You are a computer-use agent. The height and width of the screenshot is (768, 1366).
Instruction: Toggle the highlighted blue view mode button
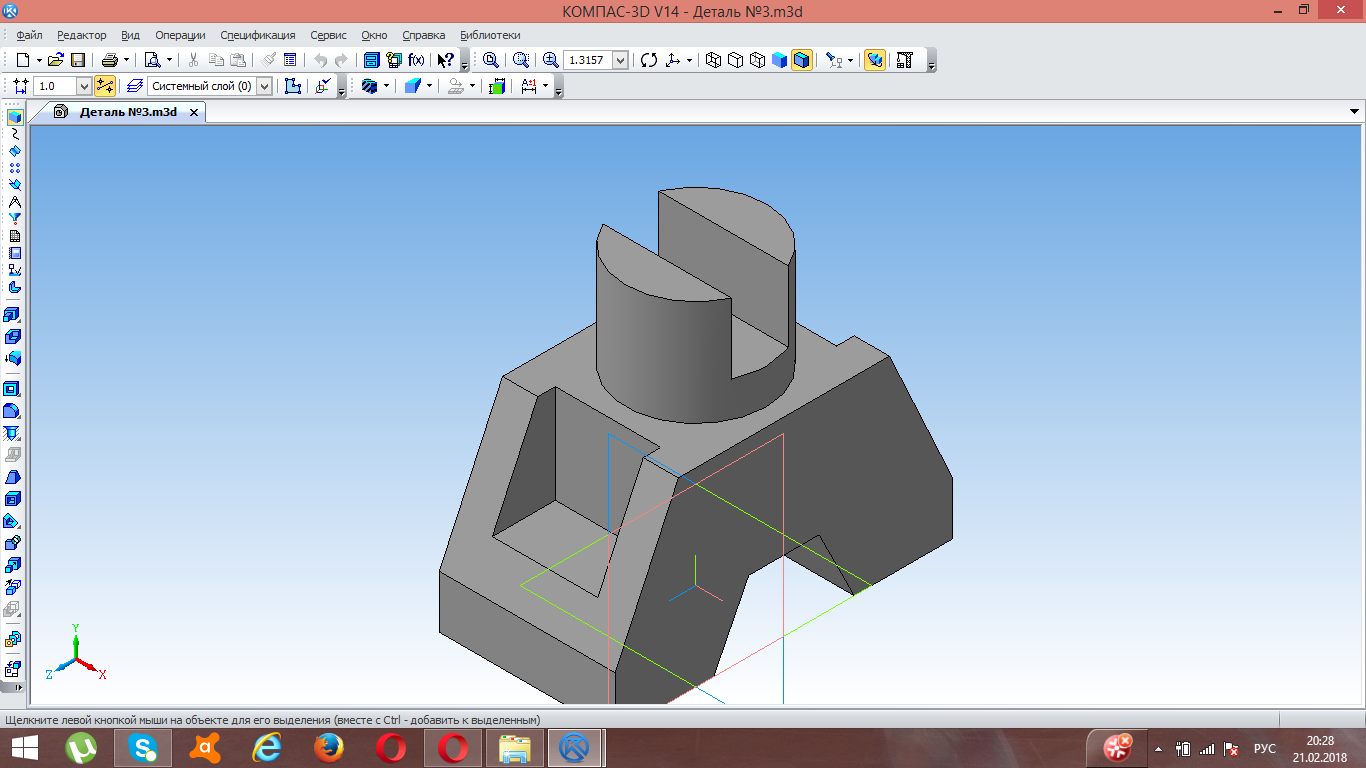874,60
